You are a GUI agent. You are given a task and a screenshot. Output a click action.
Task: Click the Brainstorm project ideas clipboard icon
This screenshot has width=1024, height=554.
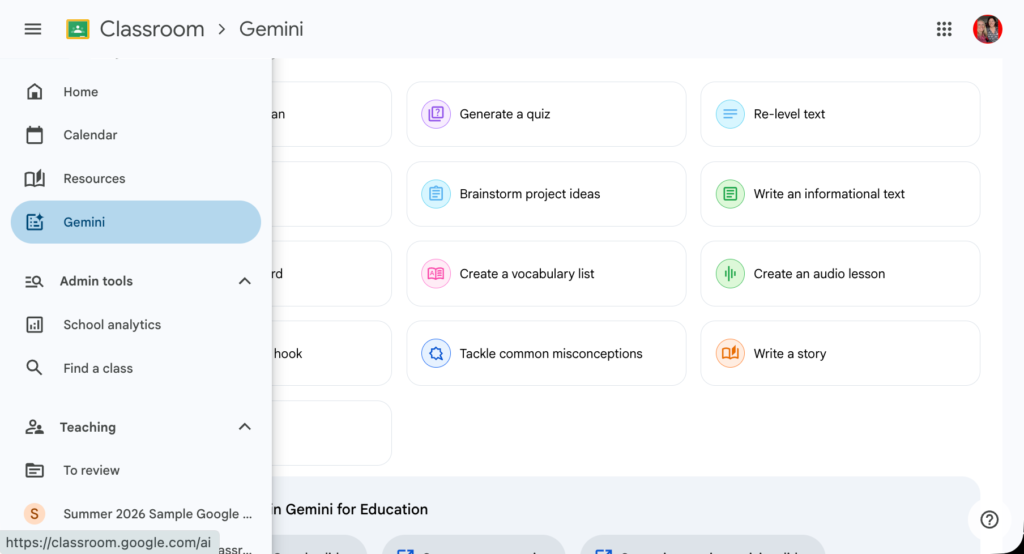click(436, 194)
